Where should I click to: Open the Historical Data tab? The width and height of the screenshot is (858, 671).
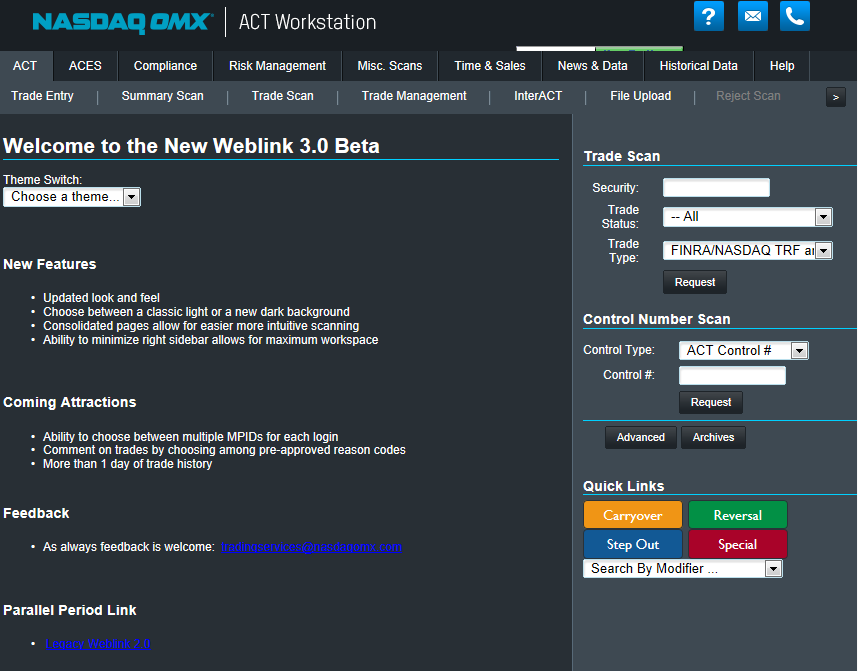point(699,66)
